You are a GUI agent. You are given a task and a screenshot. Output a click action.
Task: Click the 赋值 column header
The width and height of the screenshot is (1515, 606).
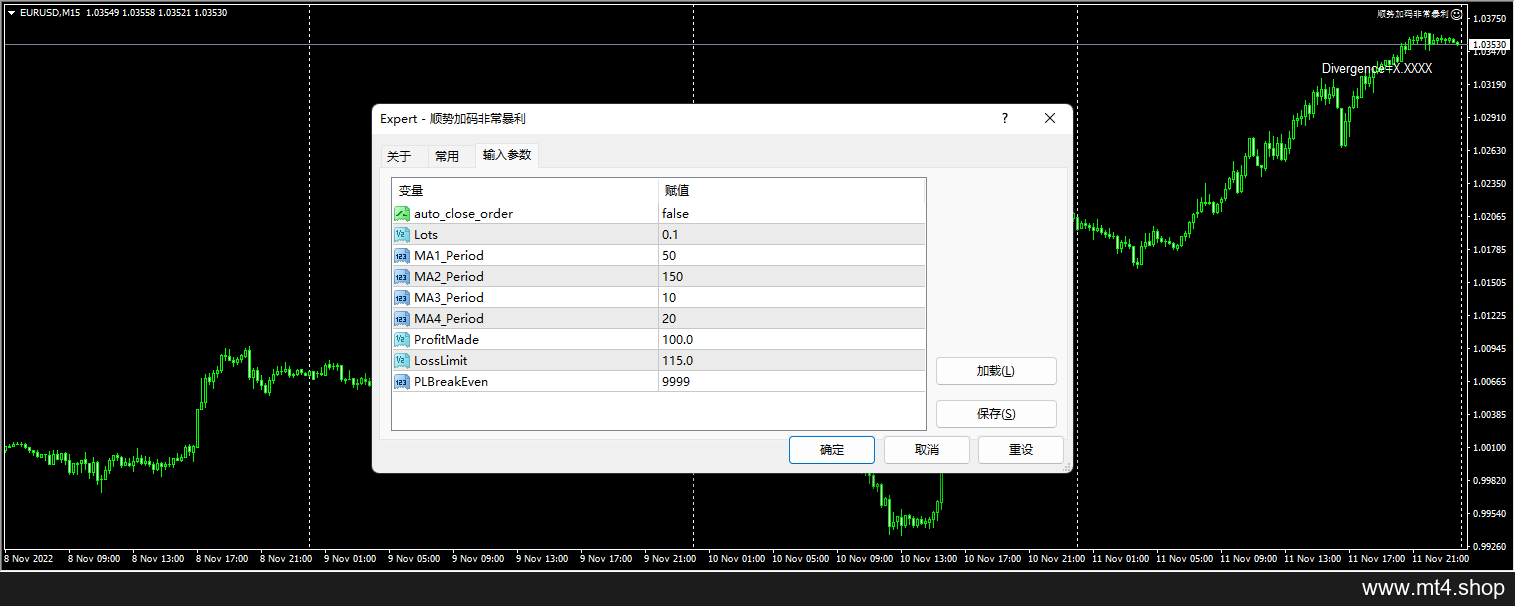(792, 190)
